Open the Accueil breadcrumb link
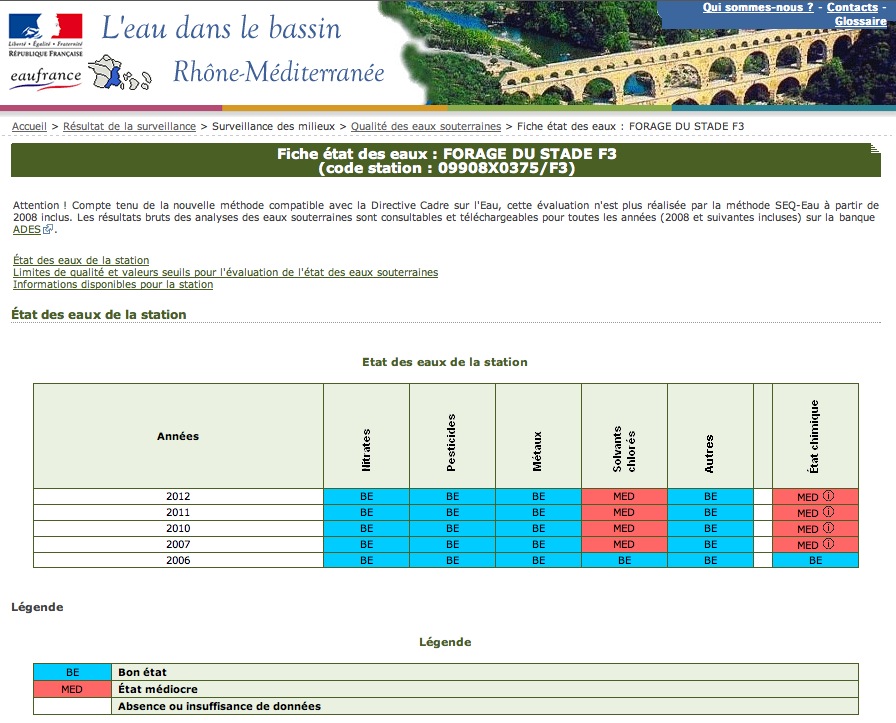896x723 pixels. click(29, 126)
